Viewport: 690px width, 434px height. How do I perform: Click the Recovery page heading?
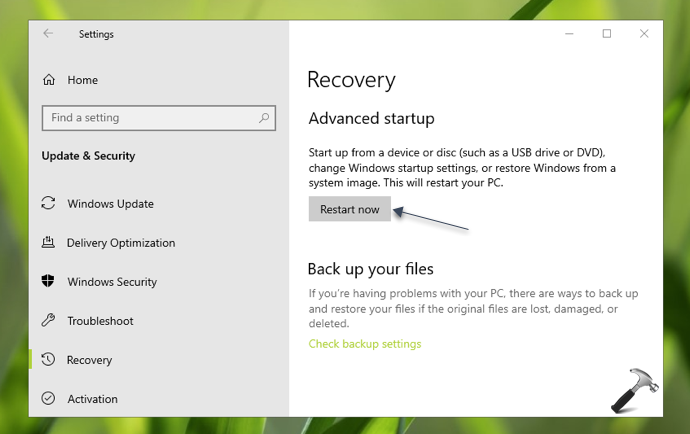coord(351,80)
